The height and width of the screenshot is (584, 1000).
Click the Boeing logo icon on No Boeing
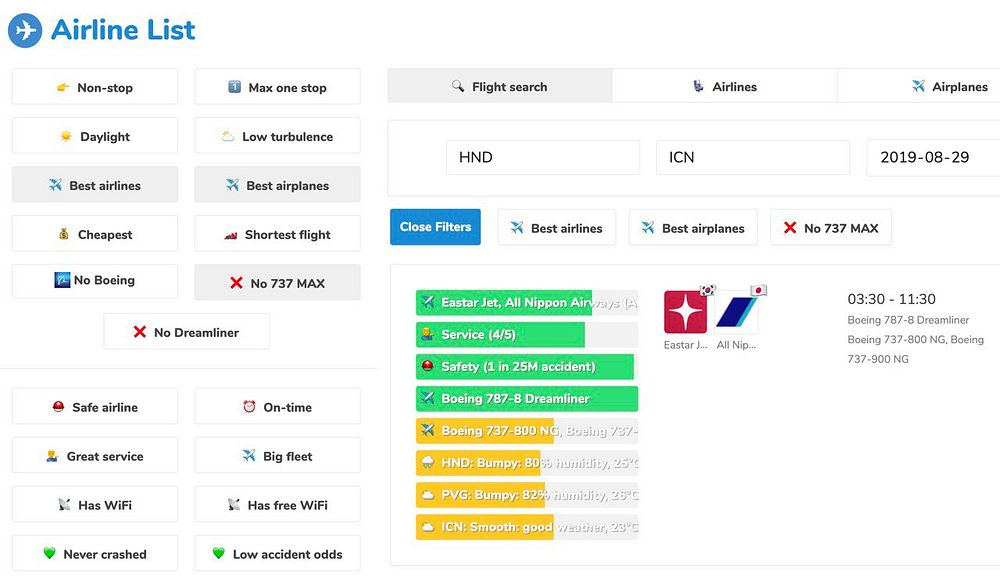62,279
